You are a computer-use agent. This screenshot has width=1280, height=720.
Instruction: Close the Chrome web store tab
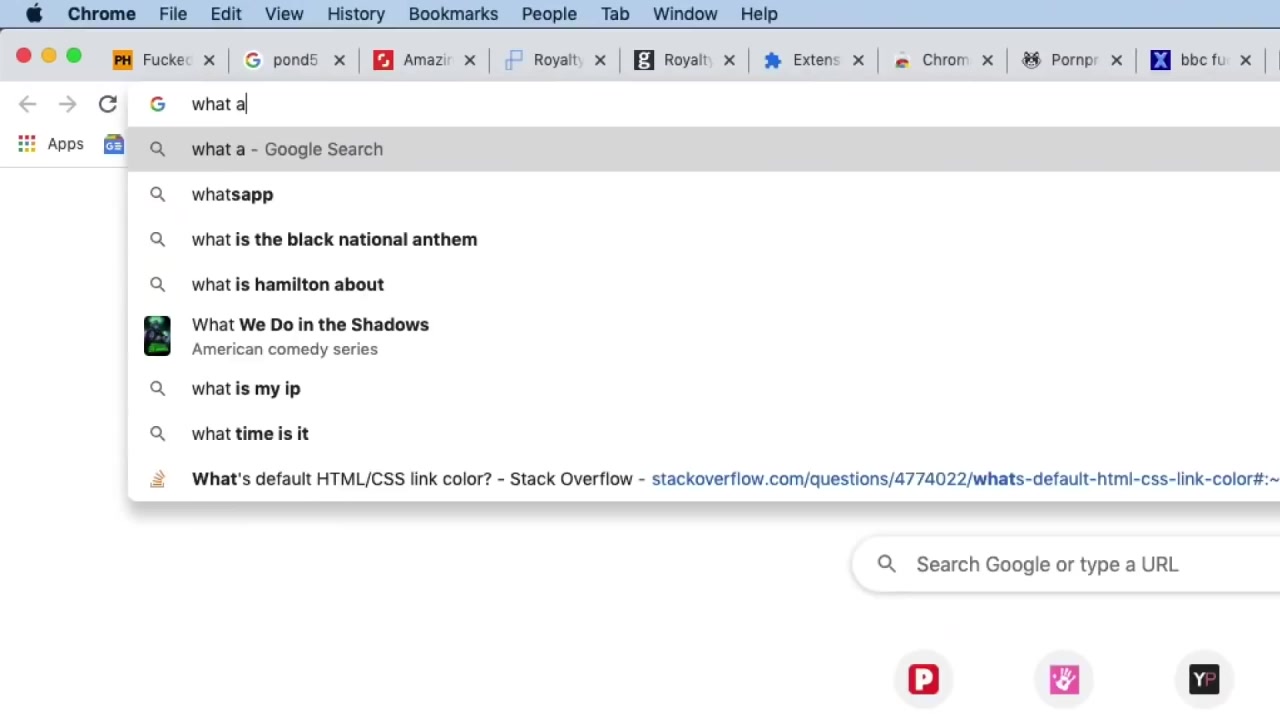coord(987,60)
